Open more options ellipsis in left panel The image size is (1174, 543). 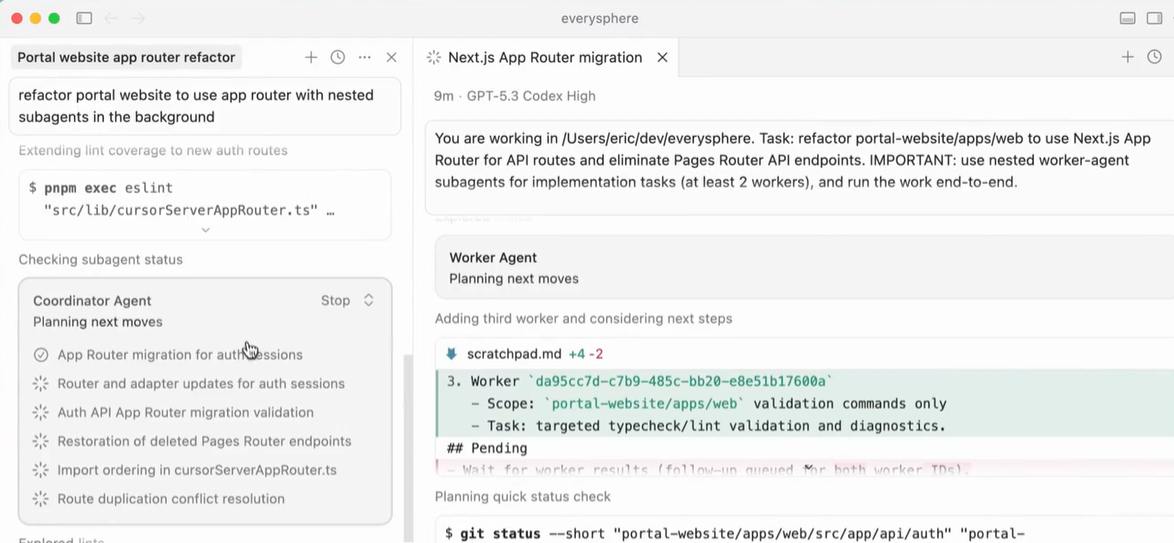(365, 57)
